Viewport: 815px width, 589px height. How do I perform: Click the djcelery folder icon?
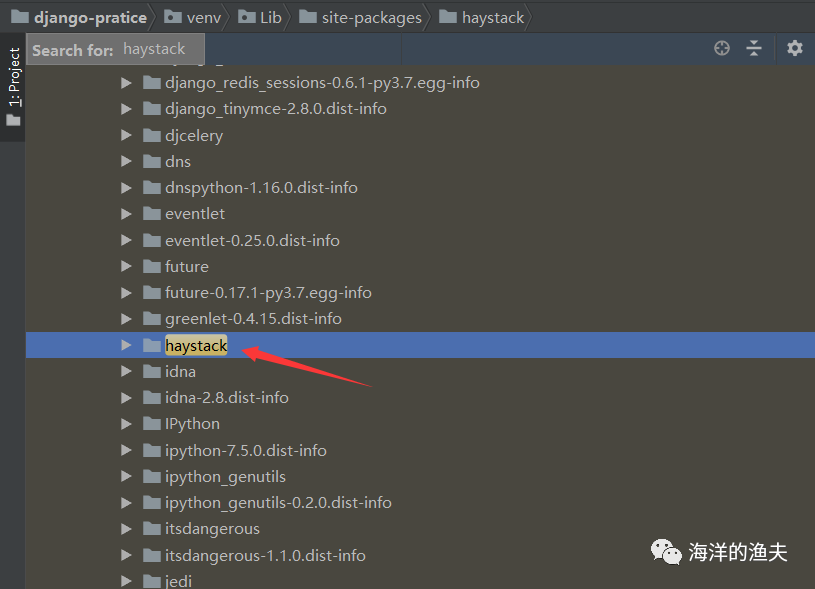point(152,135)
